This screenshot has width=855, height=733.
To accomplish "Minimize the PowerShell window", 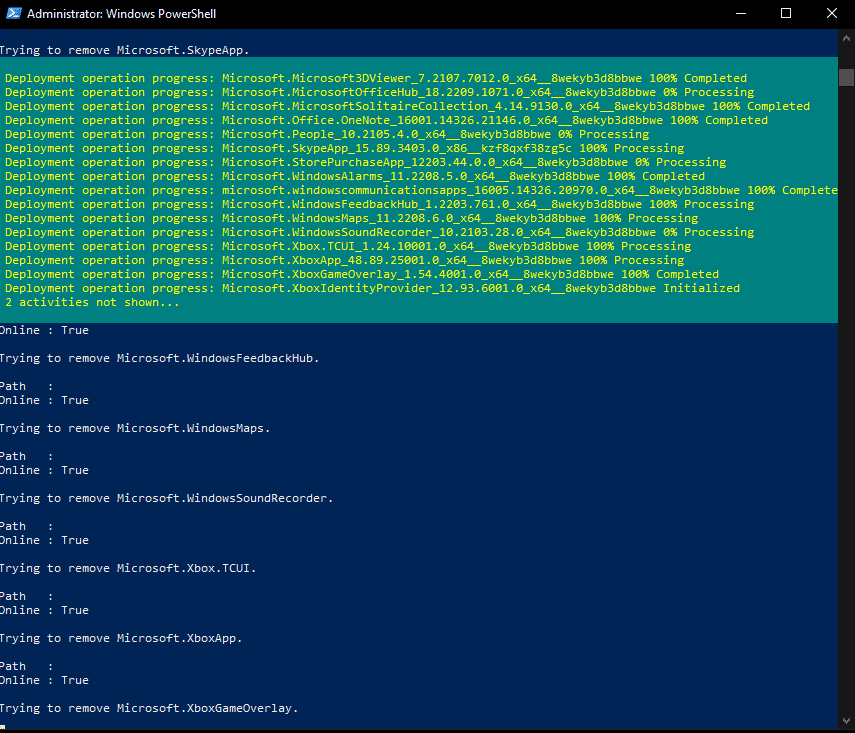I will tap(742, 14).
